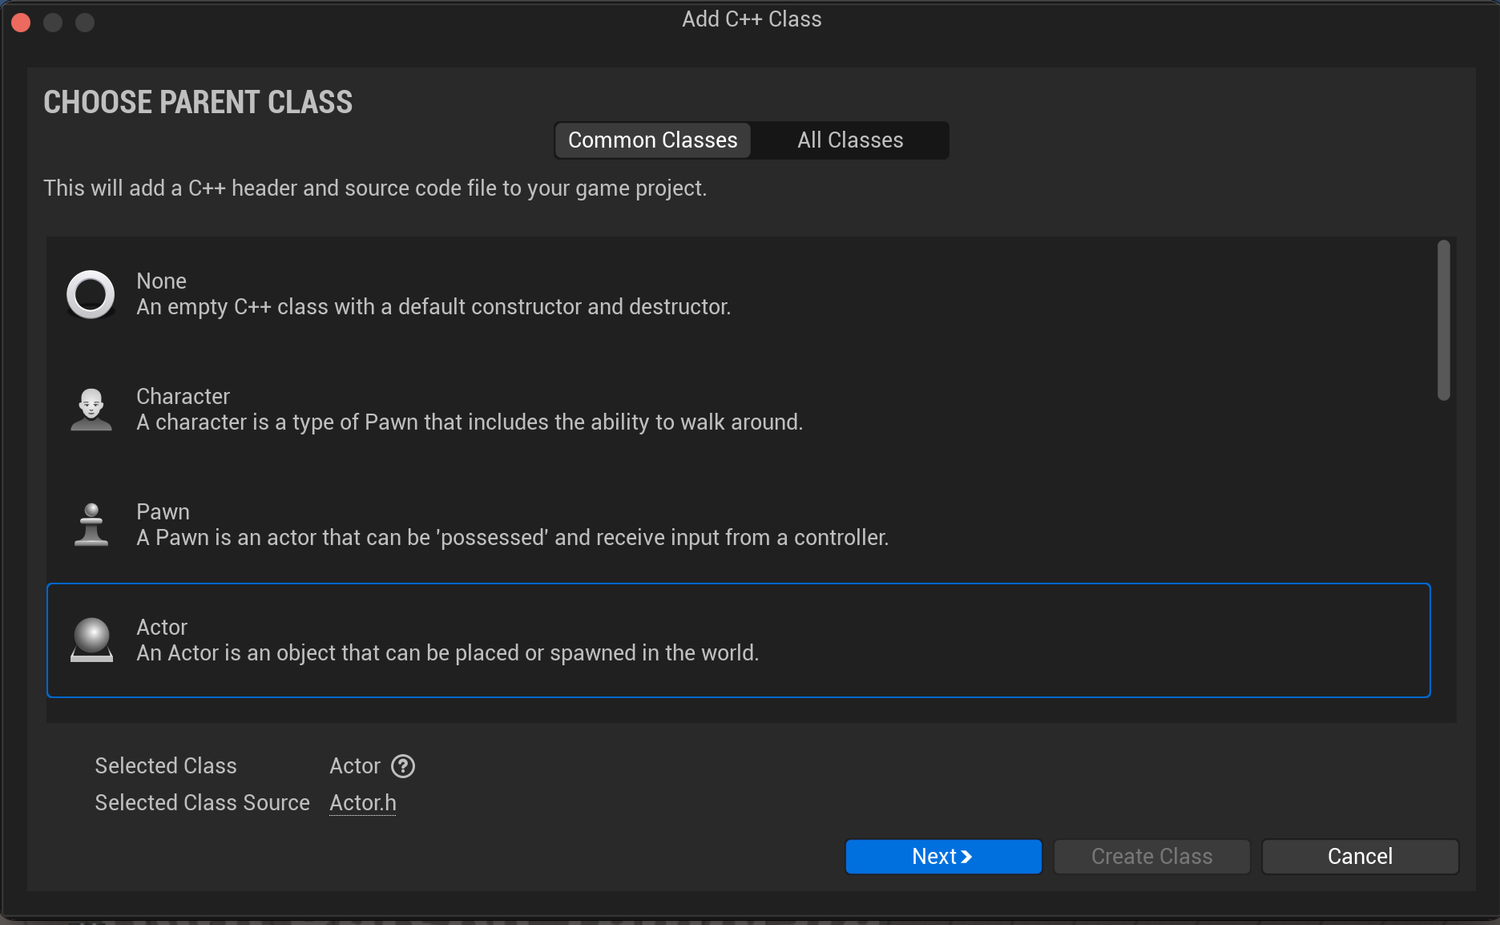Click the Pawn description about possessed controller

click(512, 538)
